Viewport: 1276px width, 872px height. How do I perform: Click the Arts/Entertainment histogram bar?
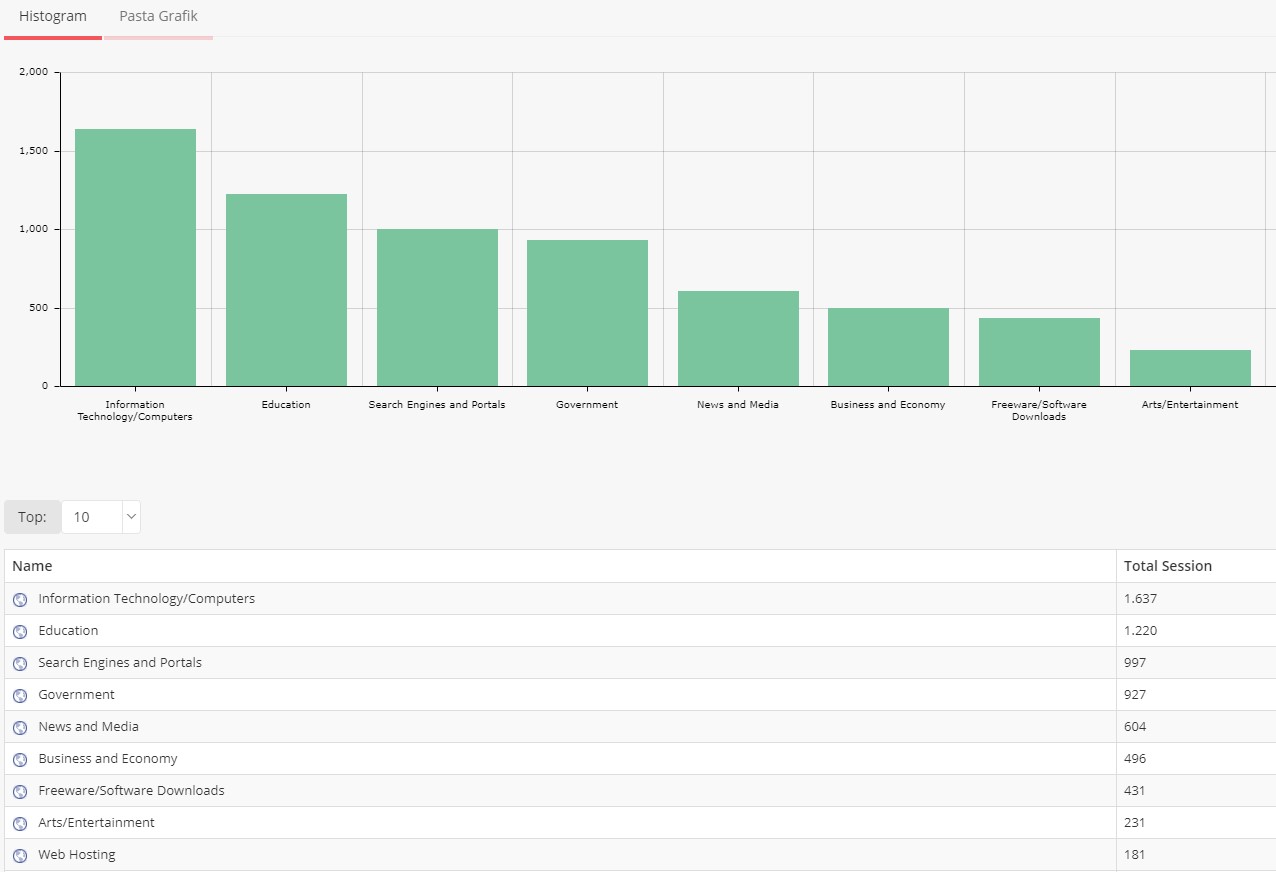pos(1190,368)
